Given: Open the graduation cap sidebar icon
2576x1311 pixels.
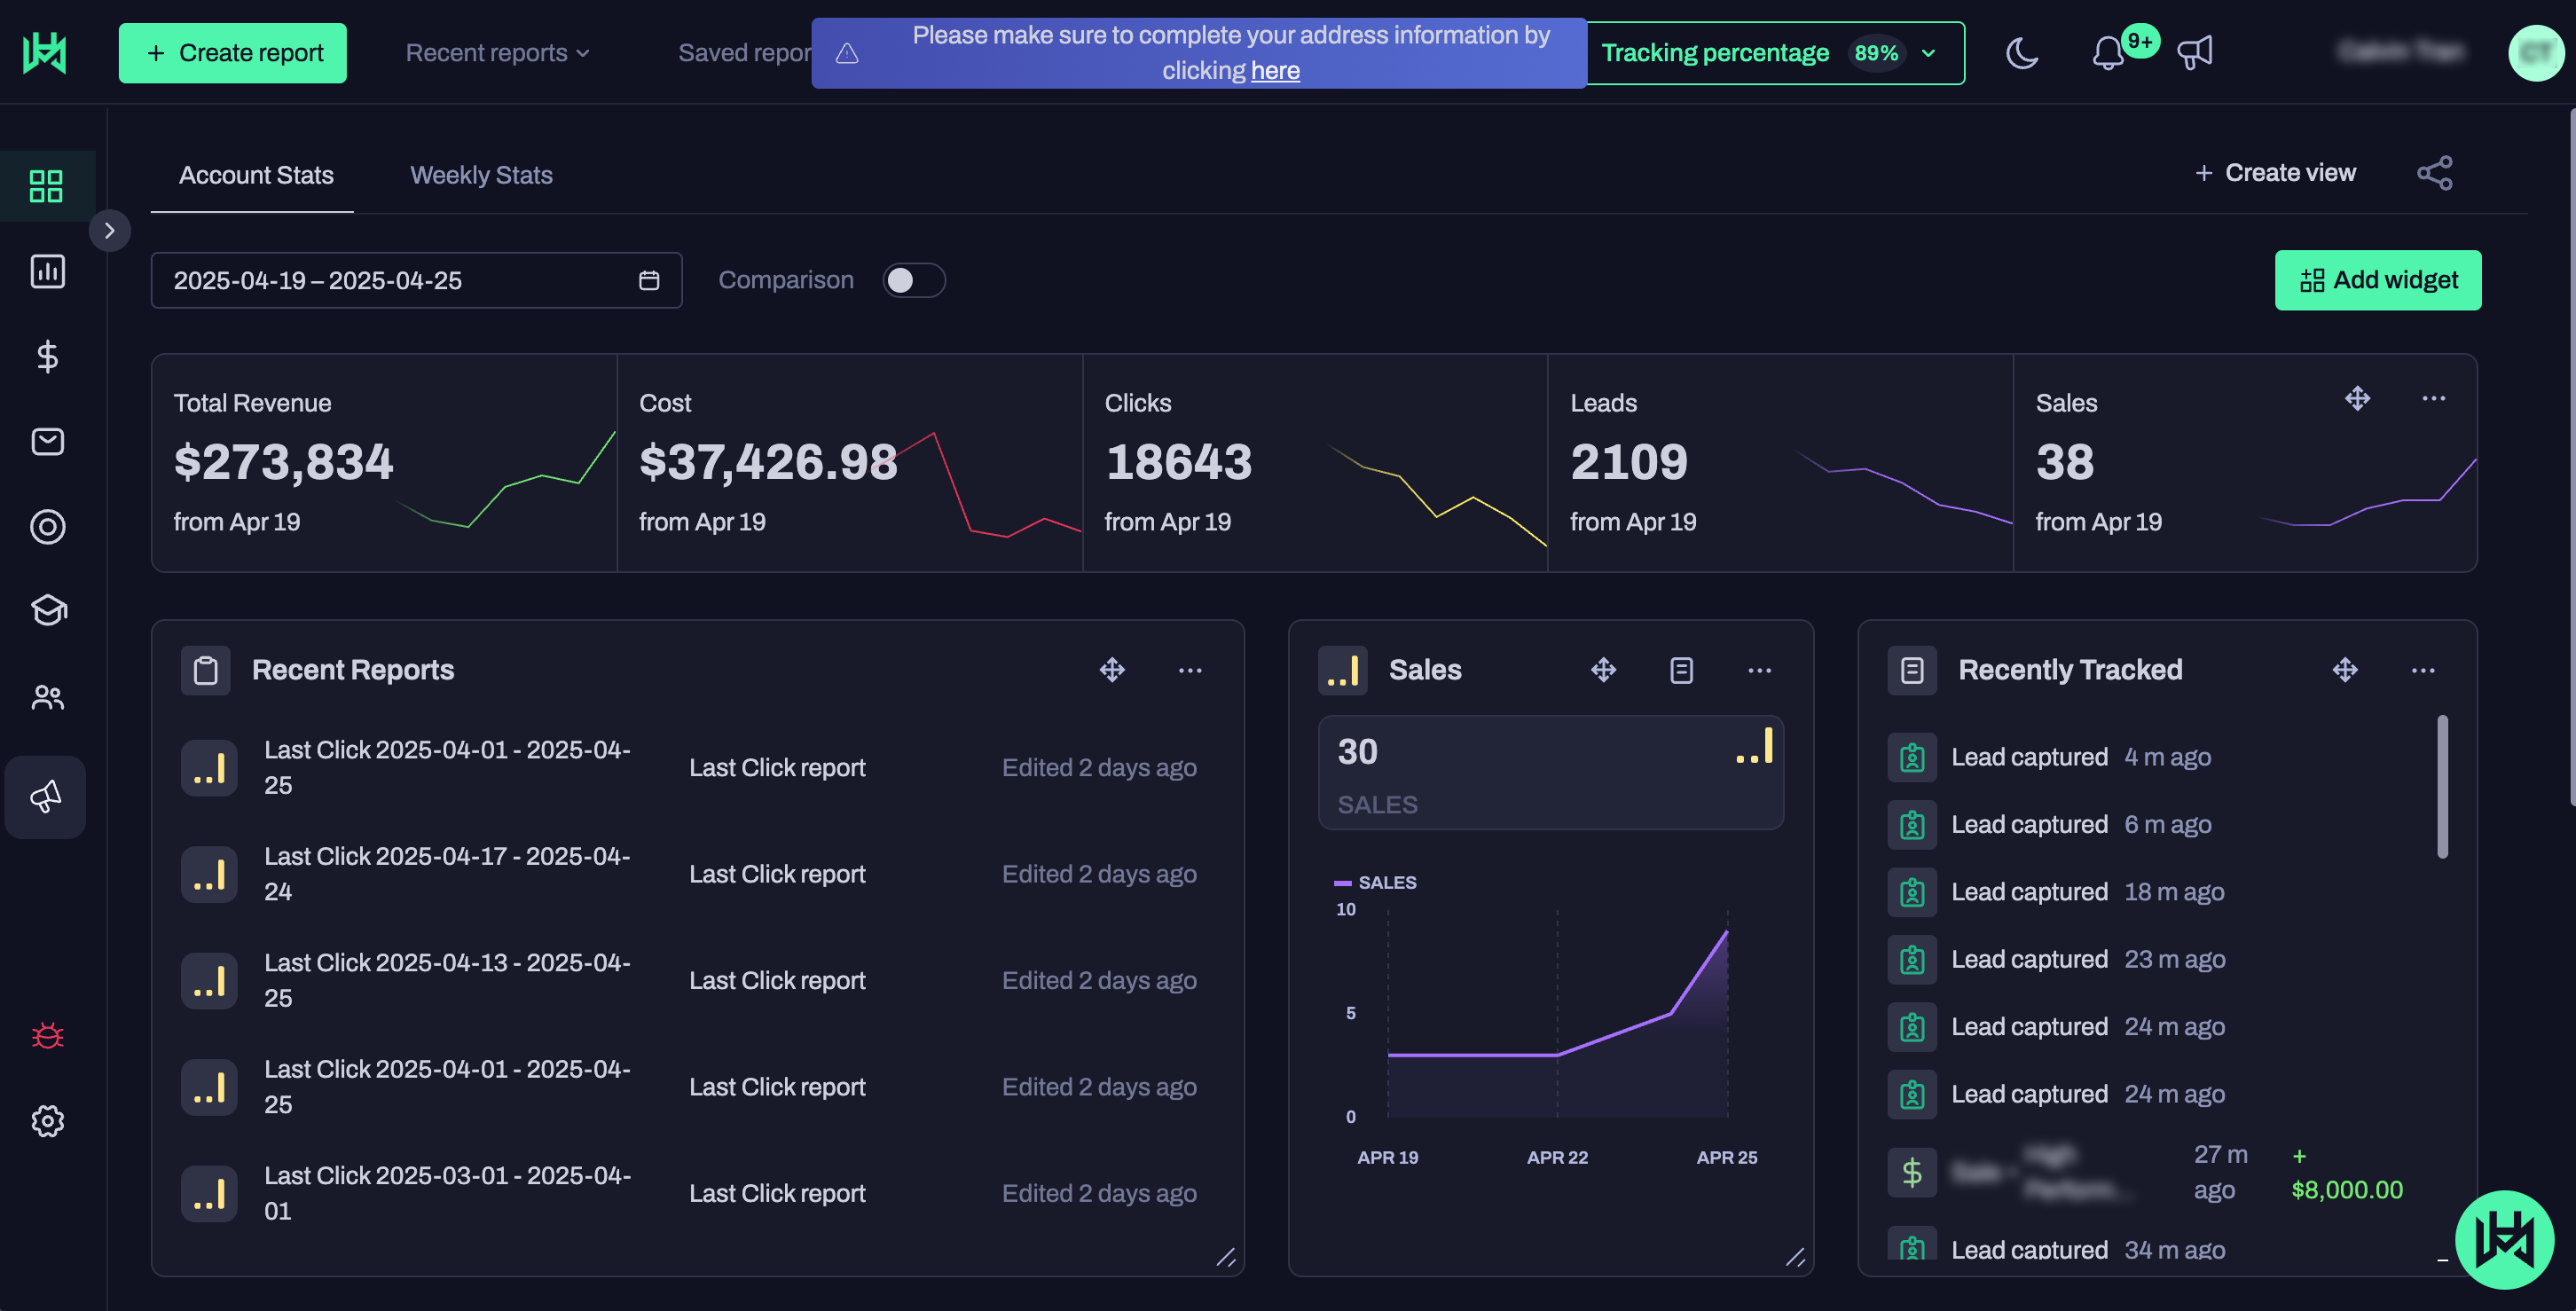Looking at the screenshot, I should coord(47,610).
